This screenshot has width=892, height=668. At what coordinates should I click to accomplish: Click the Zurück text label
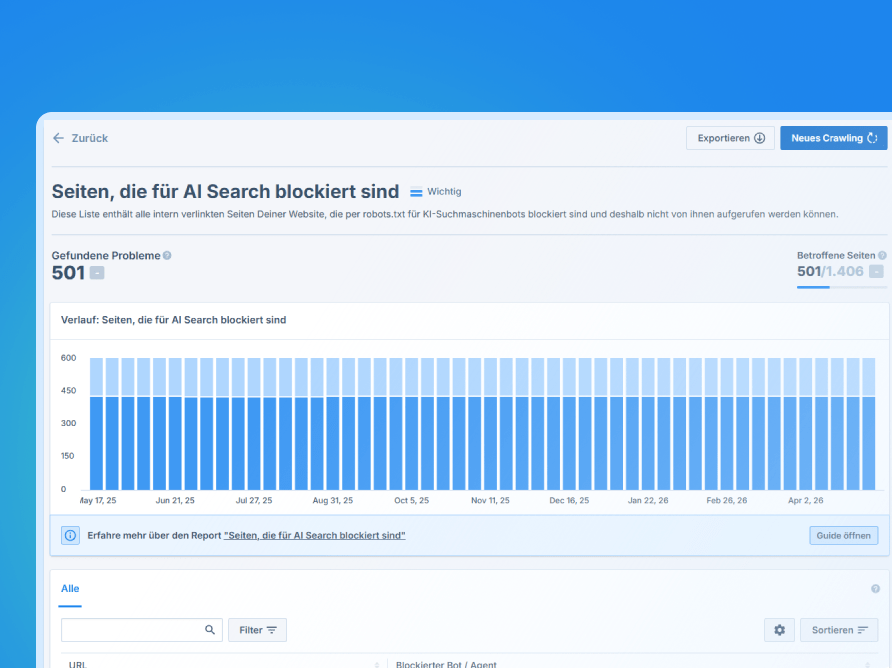click(x=90, y=138)
